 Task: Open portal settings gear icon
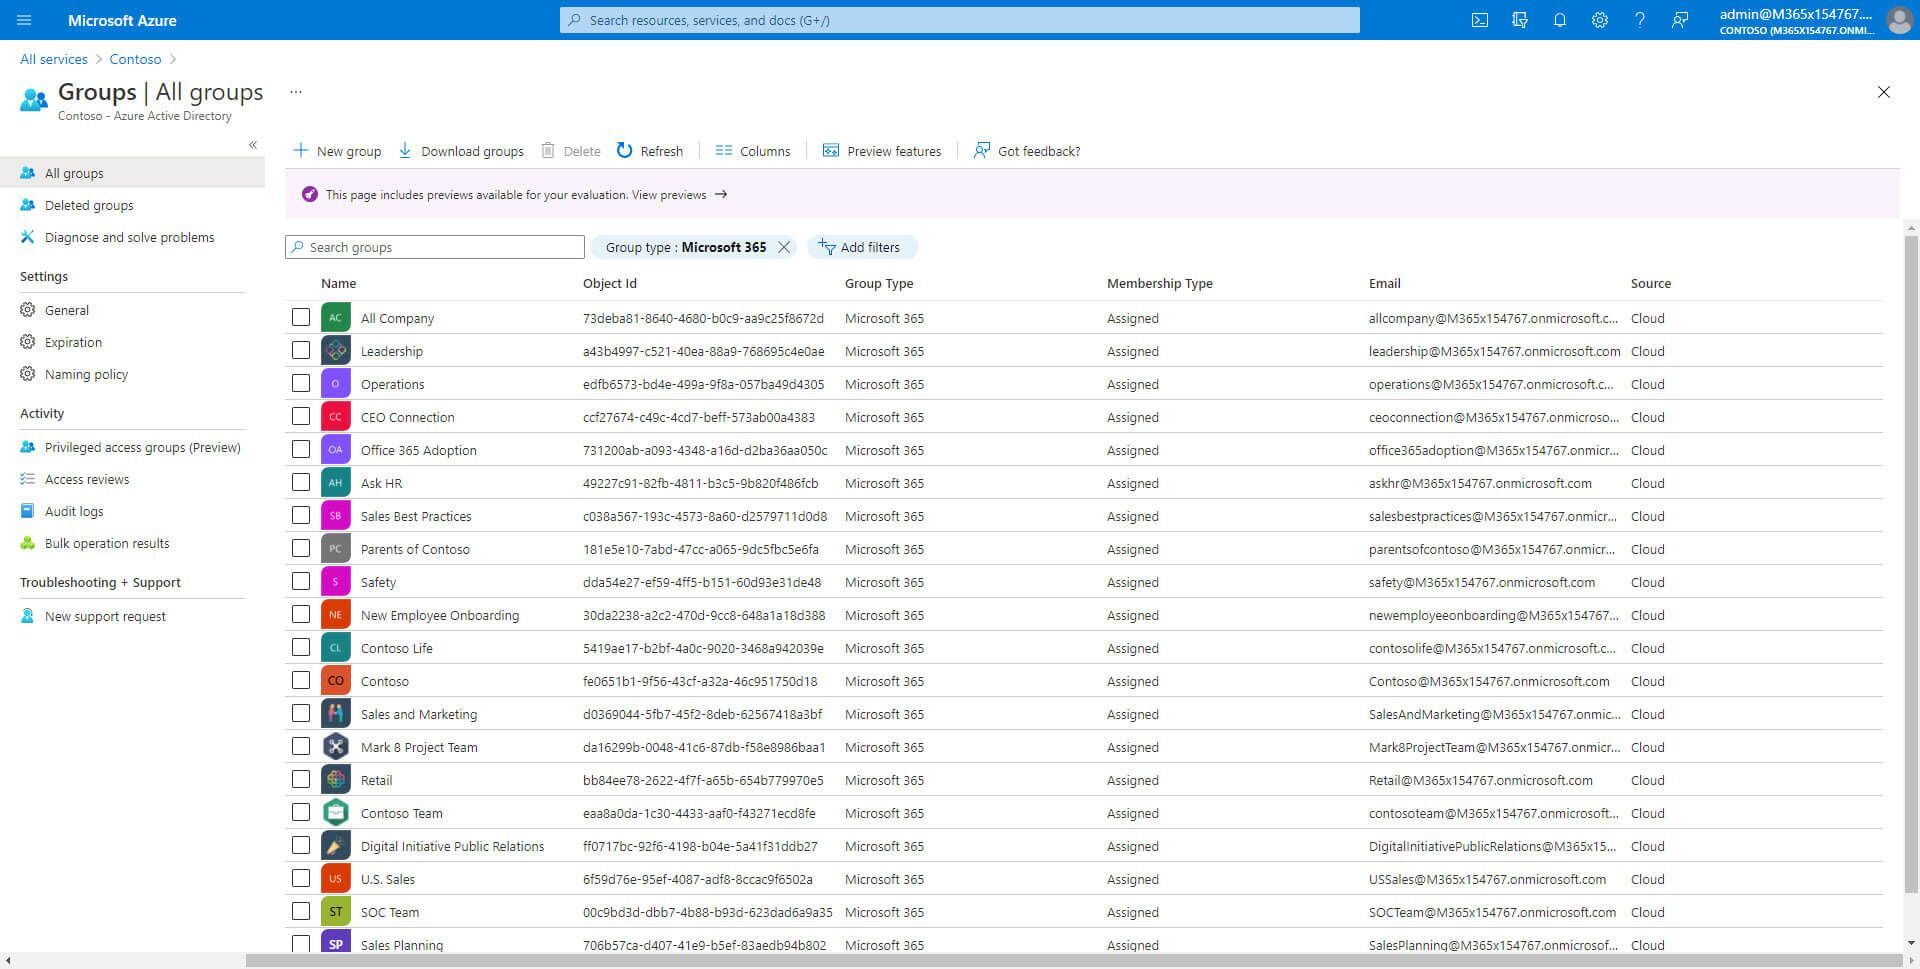1600,20
